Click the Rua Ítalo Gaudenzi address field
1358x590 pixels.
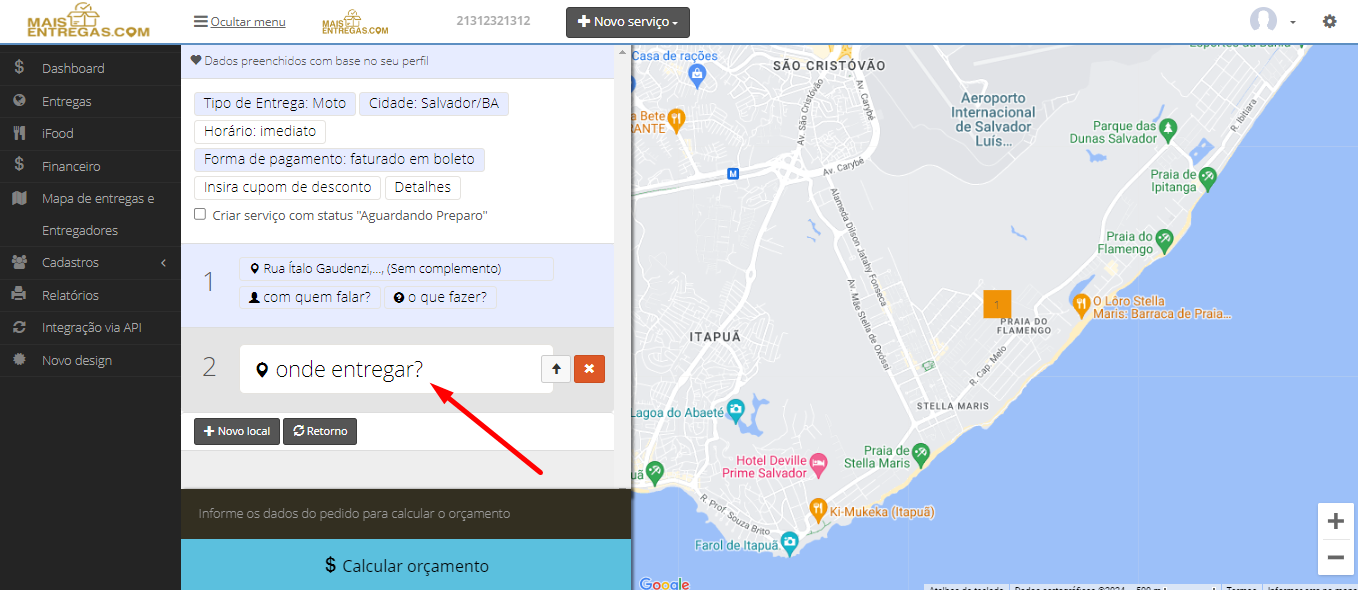(x=396, y=269)
